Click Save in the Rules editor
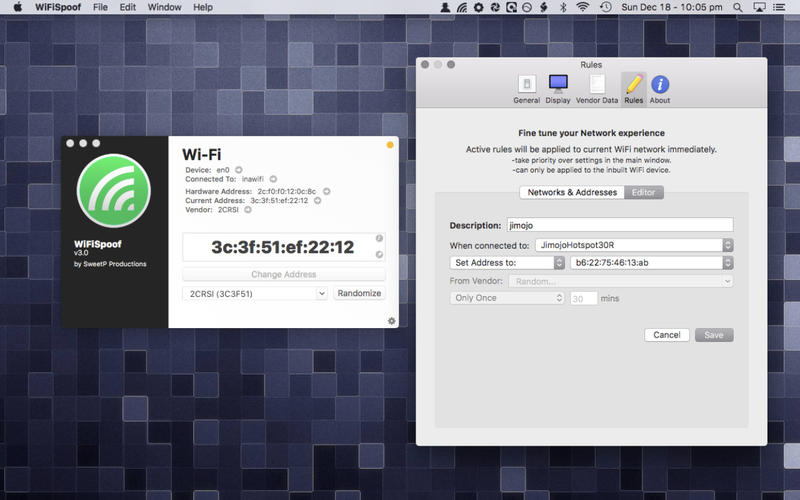Viewport: 800px width, 500px height. pyautogui.click(x=714, y=335)
